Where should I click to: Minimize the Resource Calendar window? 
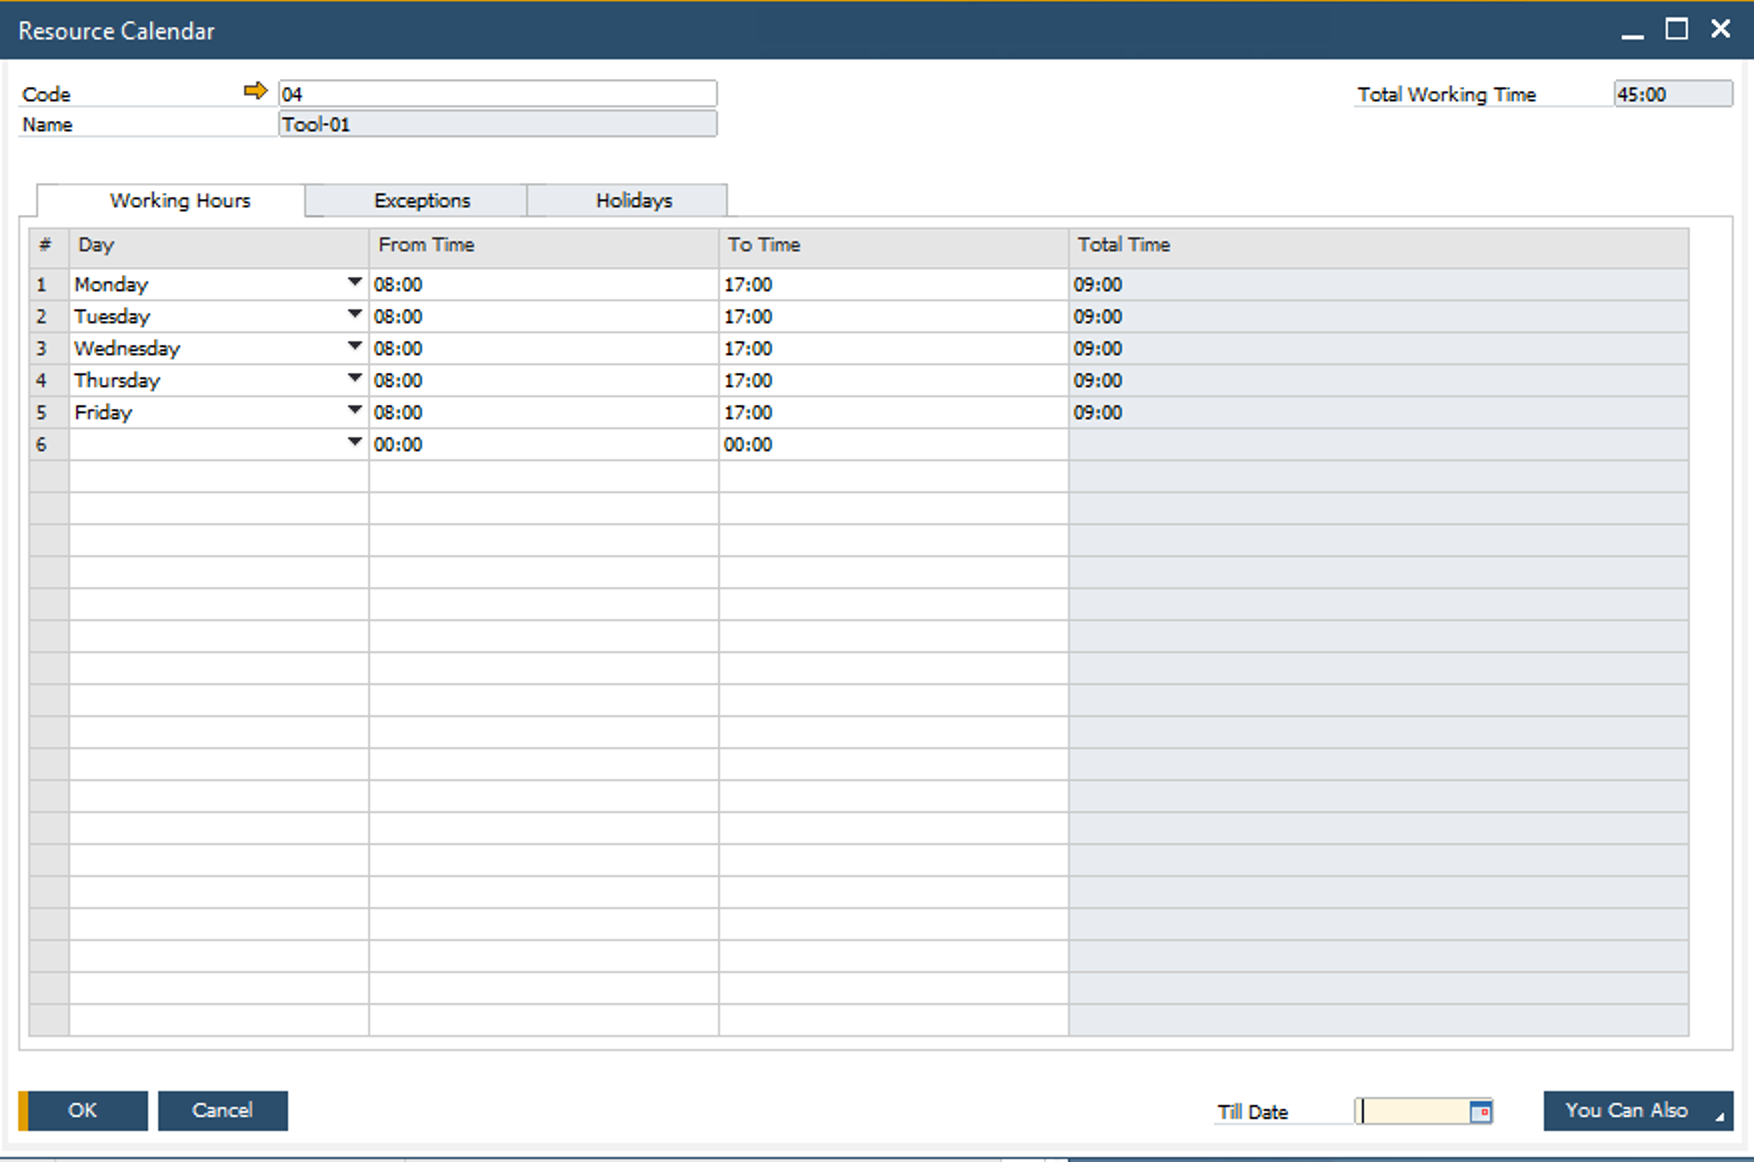point(1632,32)
